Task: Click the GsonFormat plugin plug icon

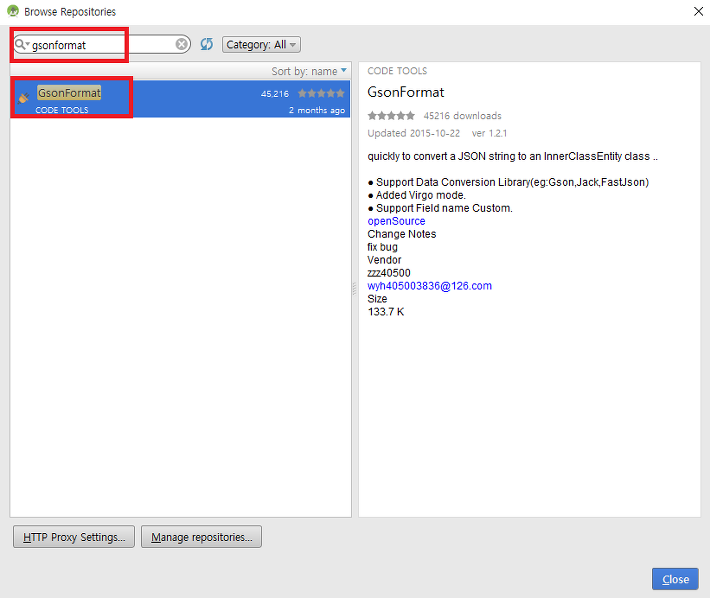Action: 24,98
